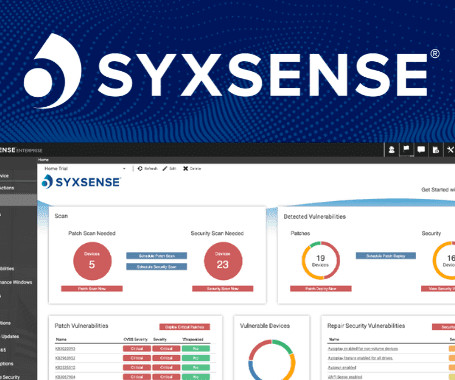This screenshot has width=455, height=380.
Task: Click the Security Scan Now button
Action: coord(223,289)
